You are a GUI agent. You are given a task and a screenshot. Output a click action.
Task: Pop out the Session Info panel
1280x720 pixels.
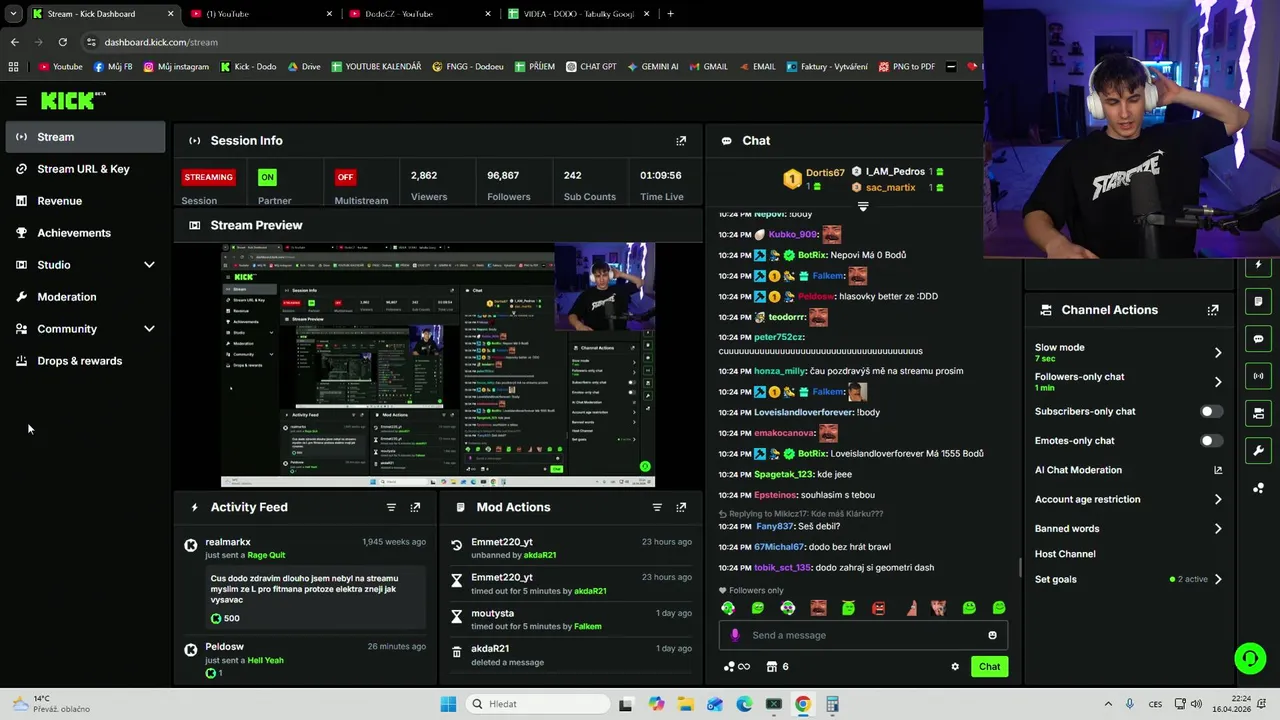point(681,141)
